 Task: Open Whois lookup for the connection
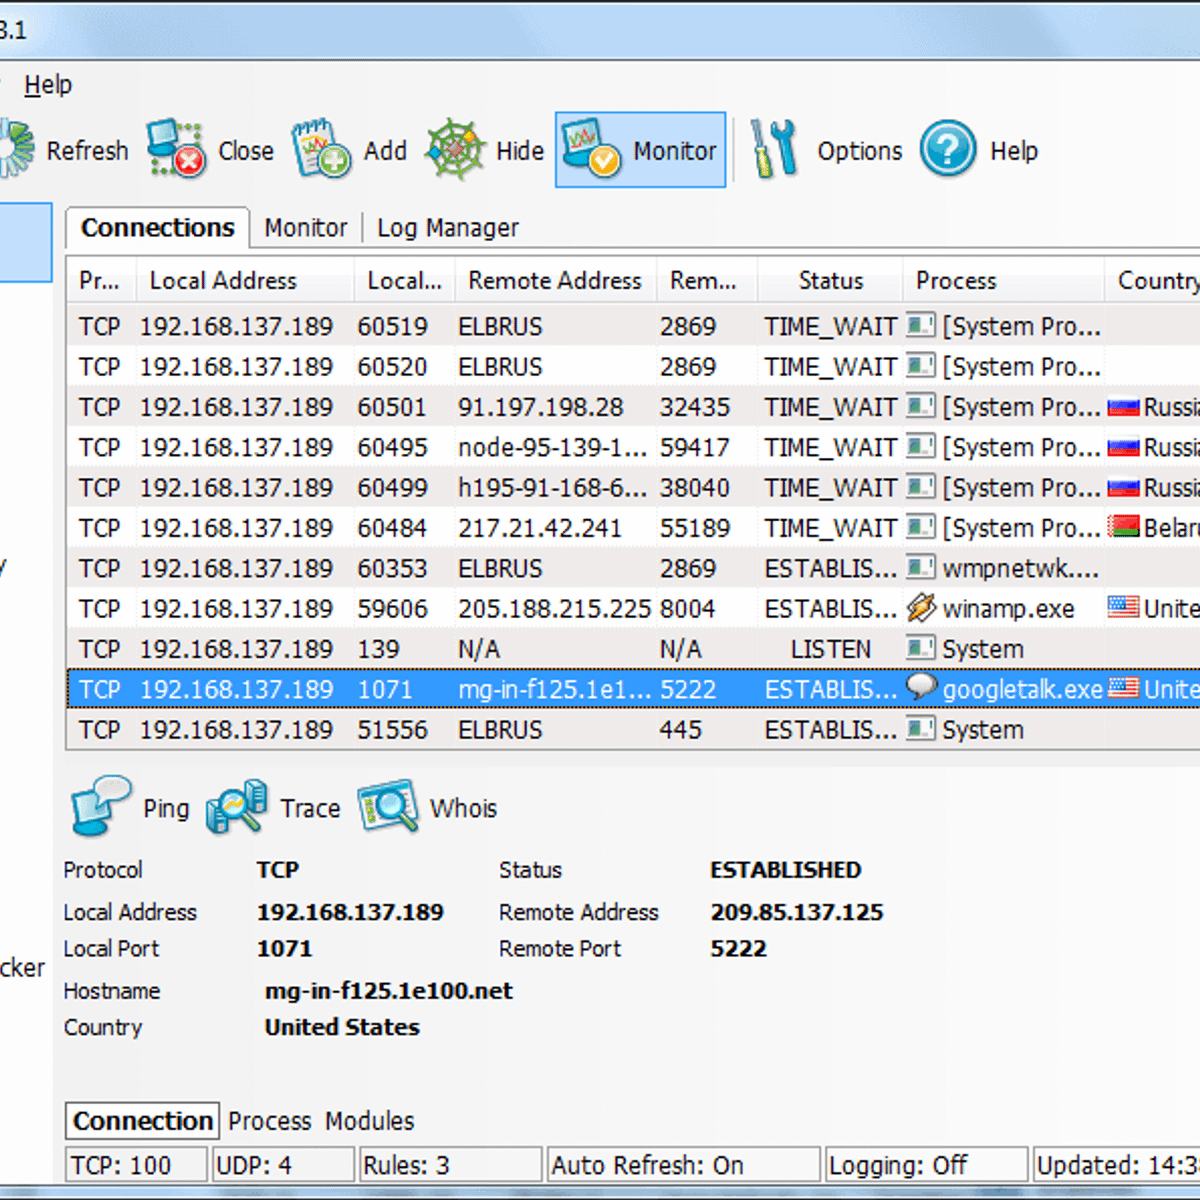[388, 807]
